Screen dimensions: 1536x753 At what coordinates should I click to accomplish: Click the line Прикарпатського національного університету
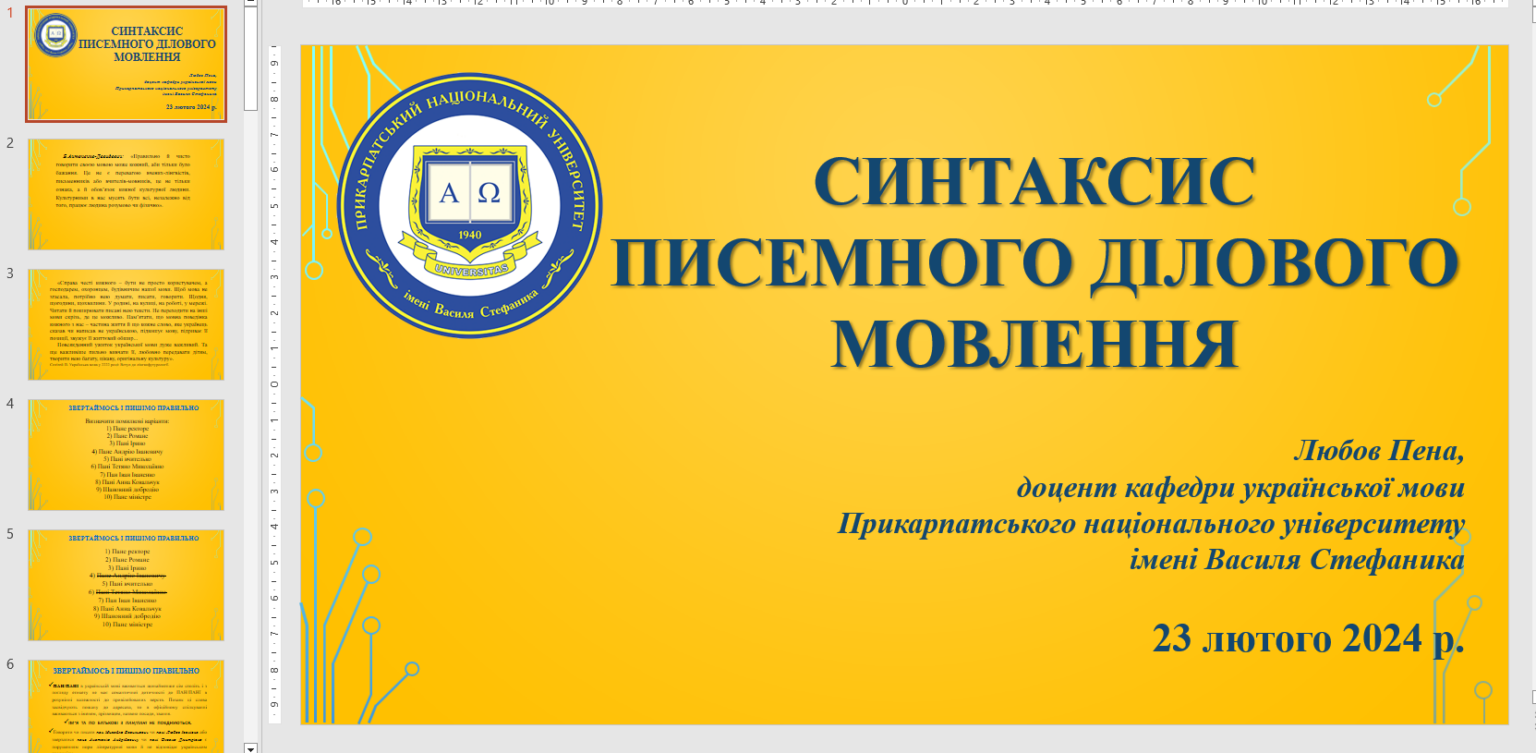click(x=1151, y=524)
